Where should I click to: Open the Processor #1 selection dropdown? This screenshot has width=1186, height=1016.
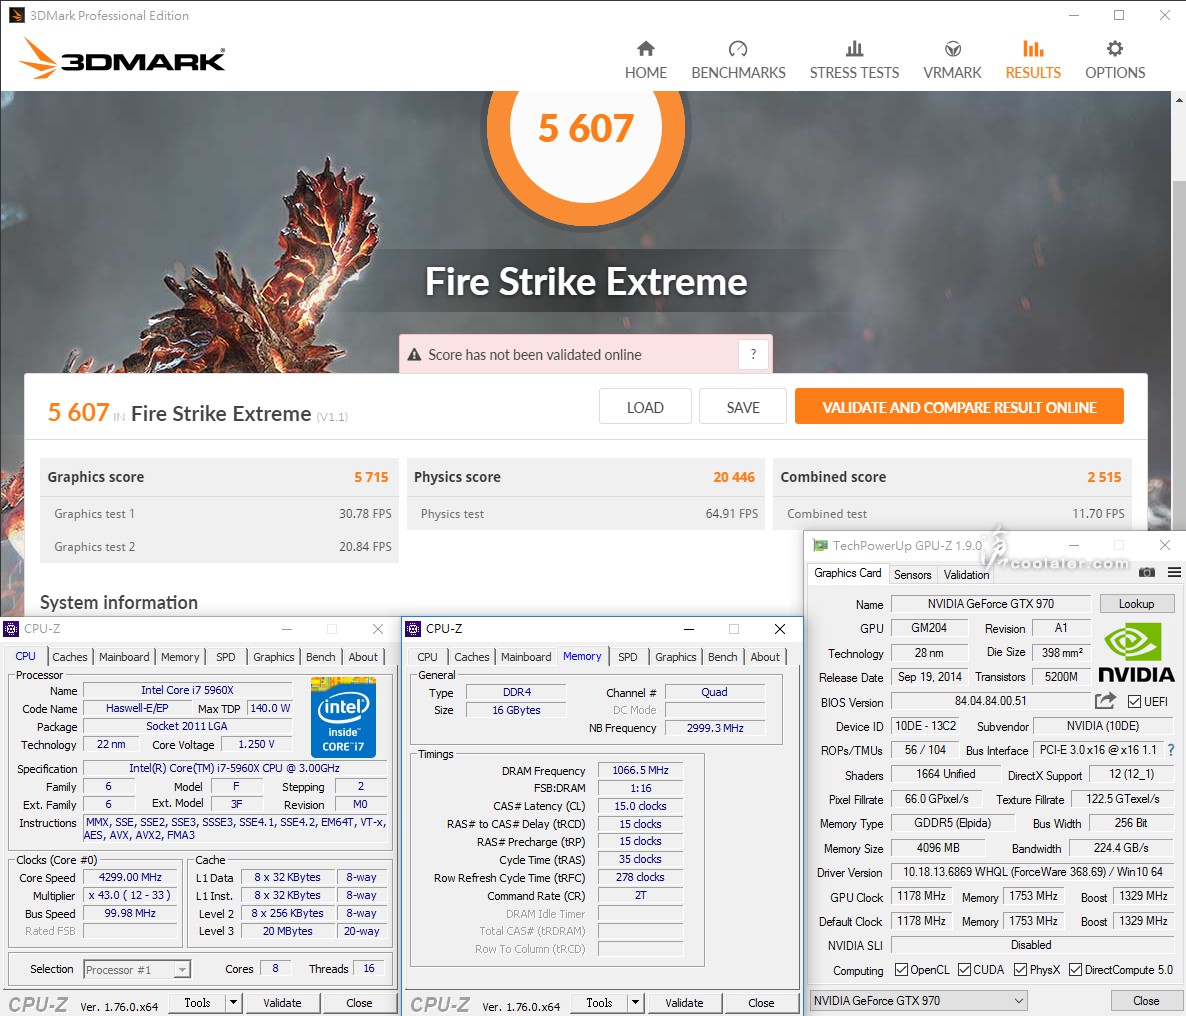[x=136, y=970]
